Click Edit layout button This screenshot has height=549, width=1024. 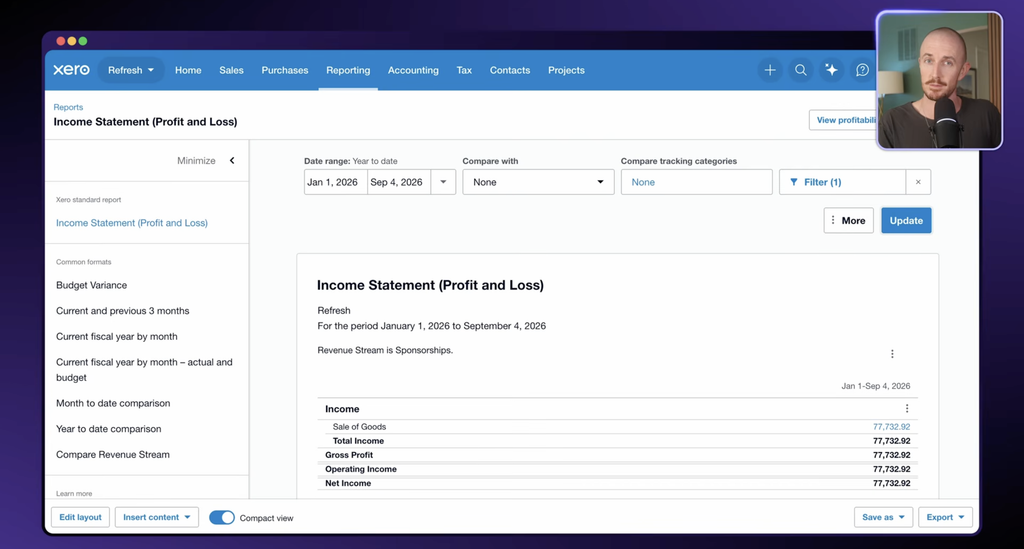pyautogui.click(x=80, y=517)
